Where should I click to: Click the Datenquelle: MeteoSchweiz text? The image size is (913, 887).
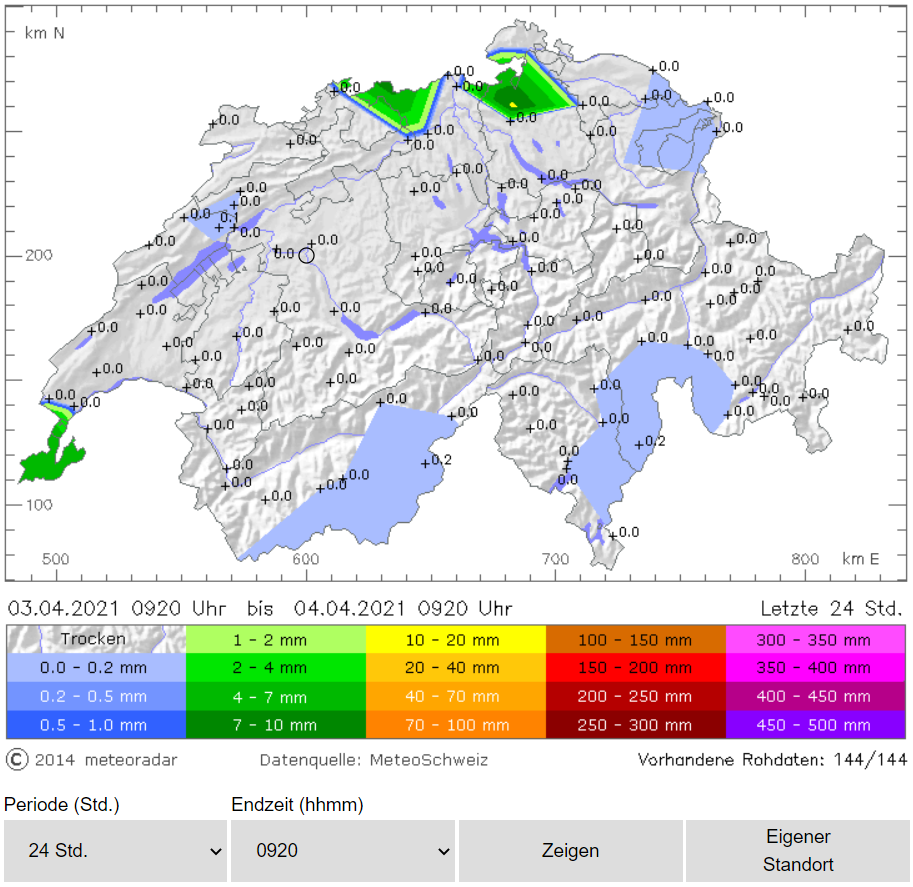(x=374, y=760)
